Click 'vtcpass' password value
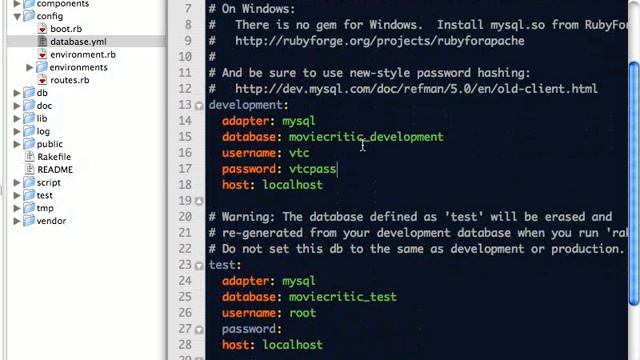 point(312,169)
